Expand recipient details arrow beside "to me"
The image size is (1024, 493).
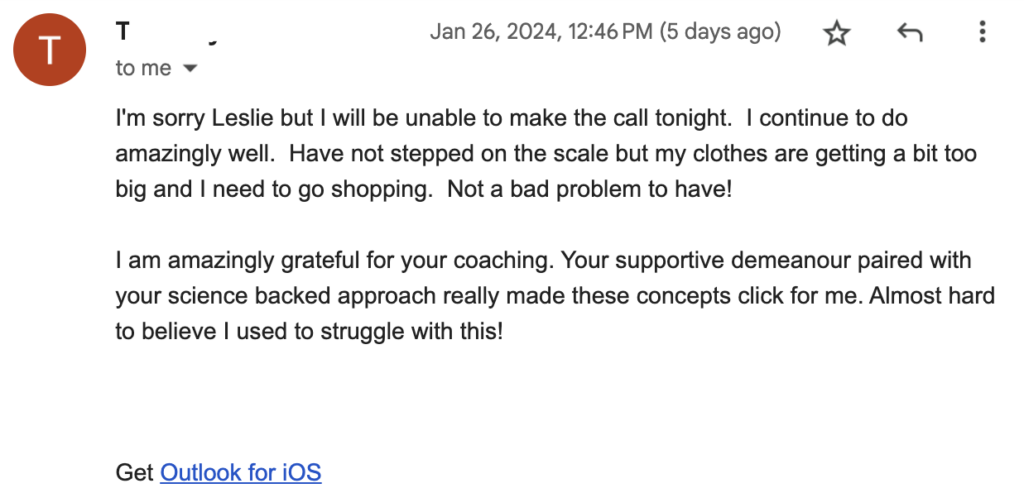[x=190, y=68]
